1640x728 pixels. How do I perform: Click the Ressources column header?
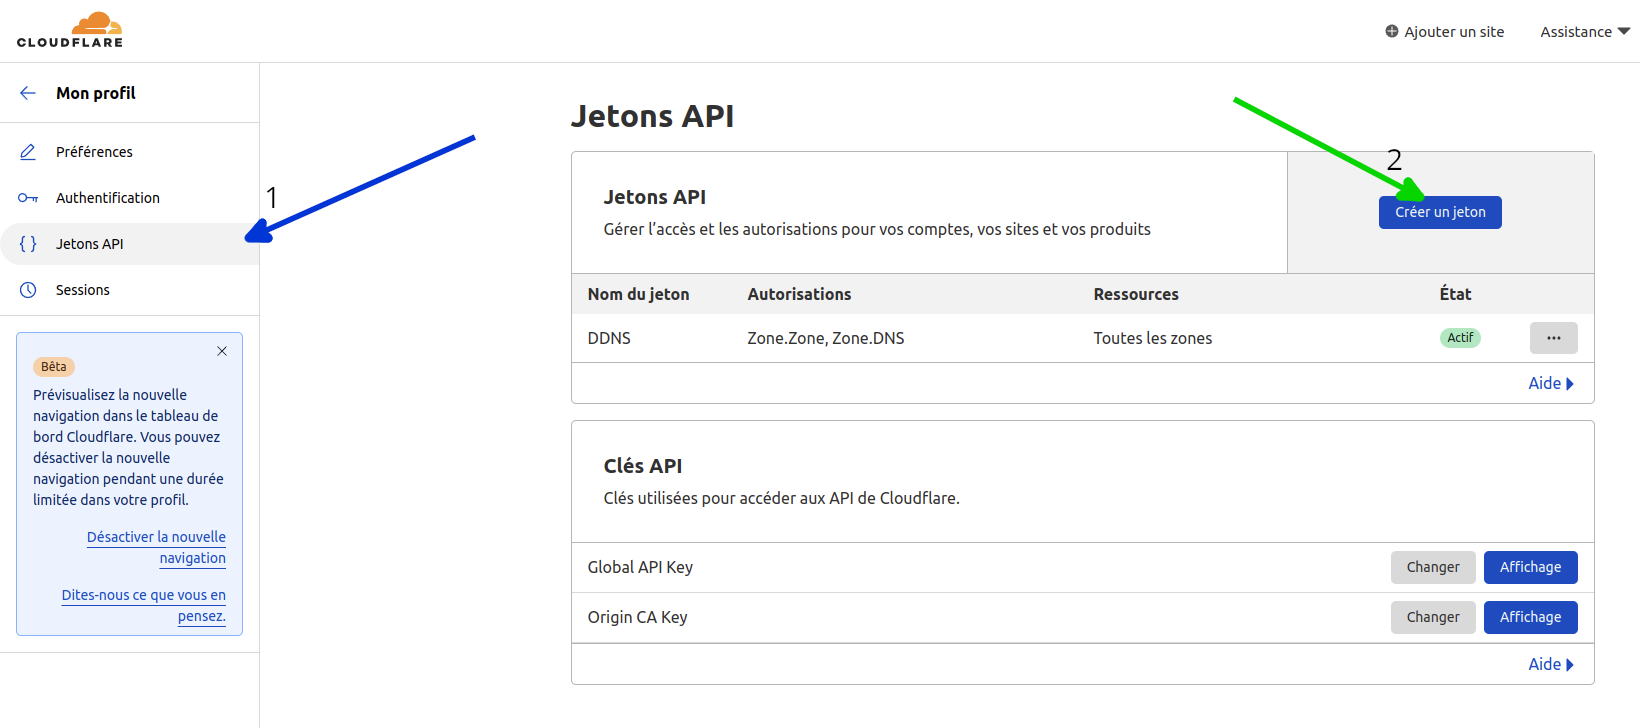tap(1136, 294)
